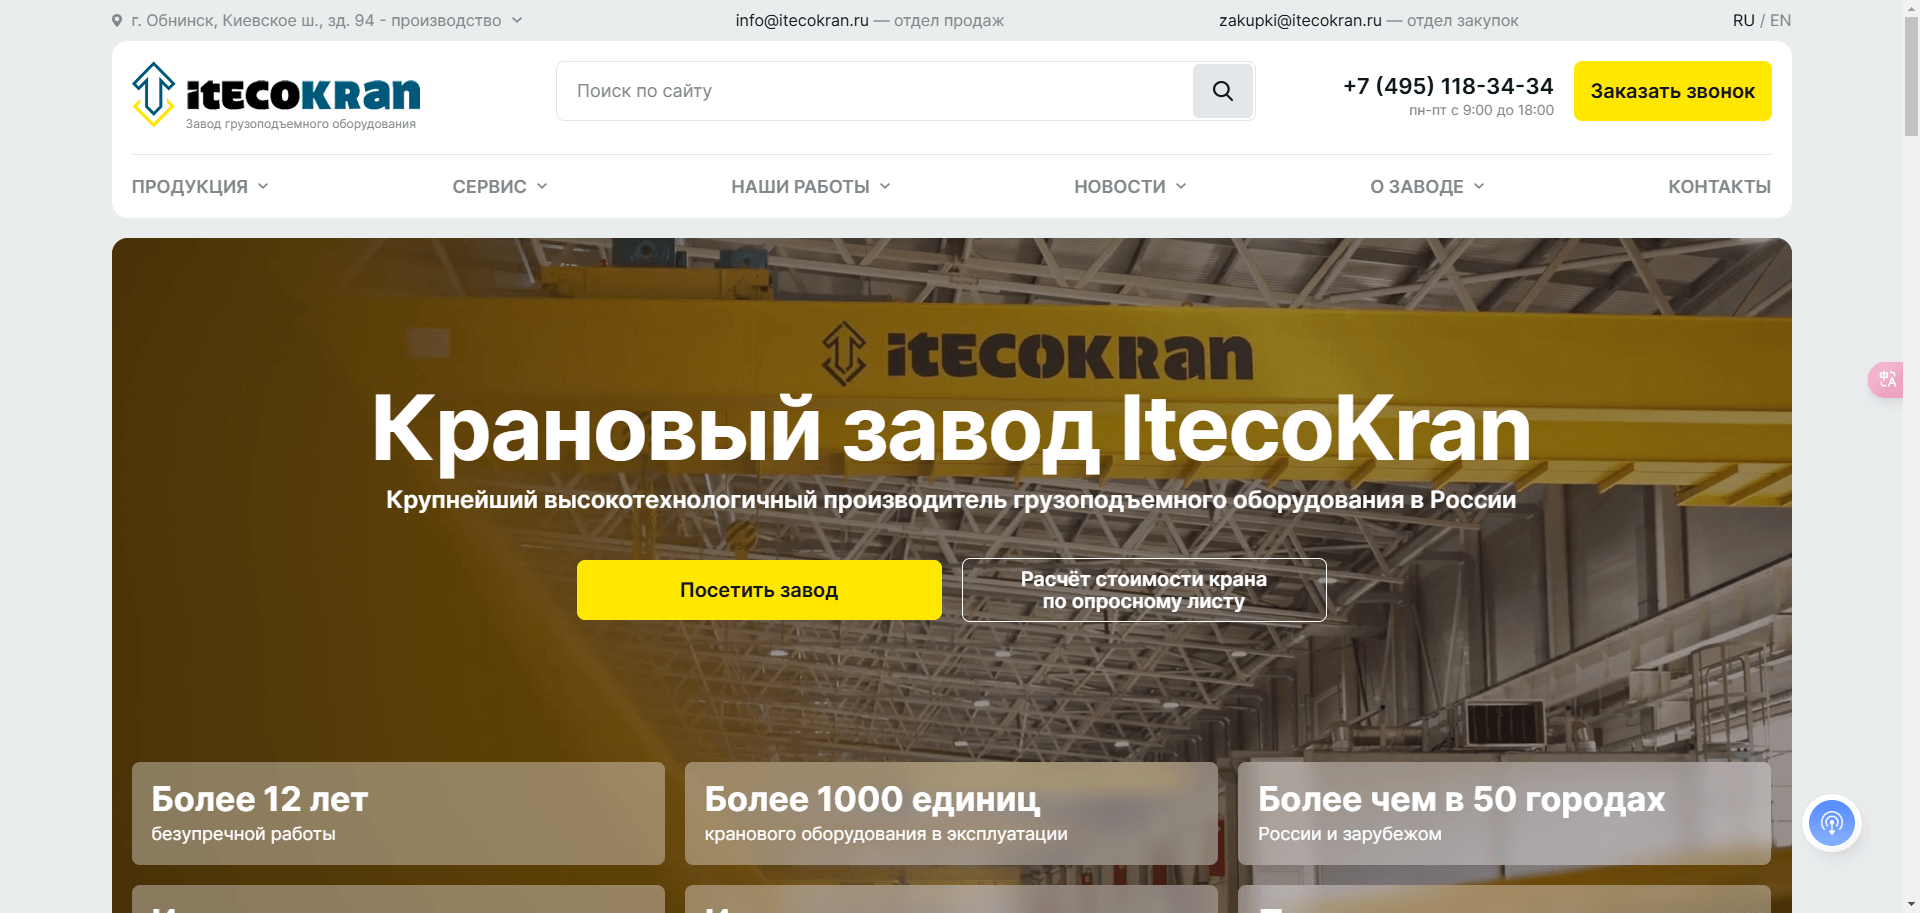
Task: Click the info@itecokran.ru email link
Action: 802,20
